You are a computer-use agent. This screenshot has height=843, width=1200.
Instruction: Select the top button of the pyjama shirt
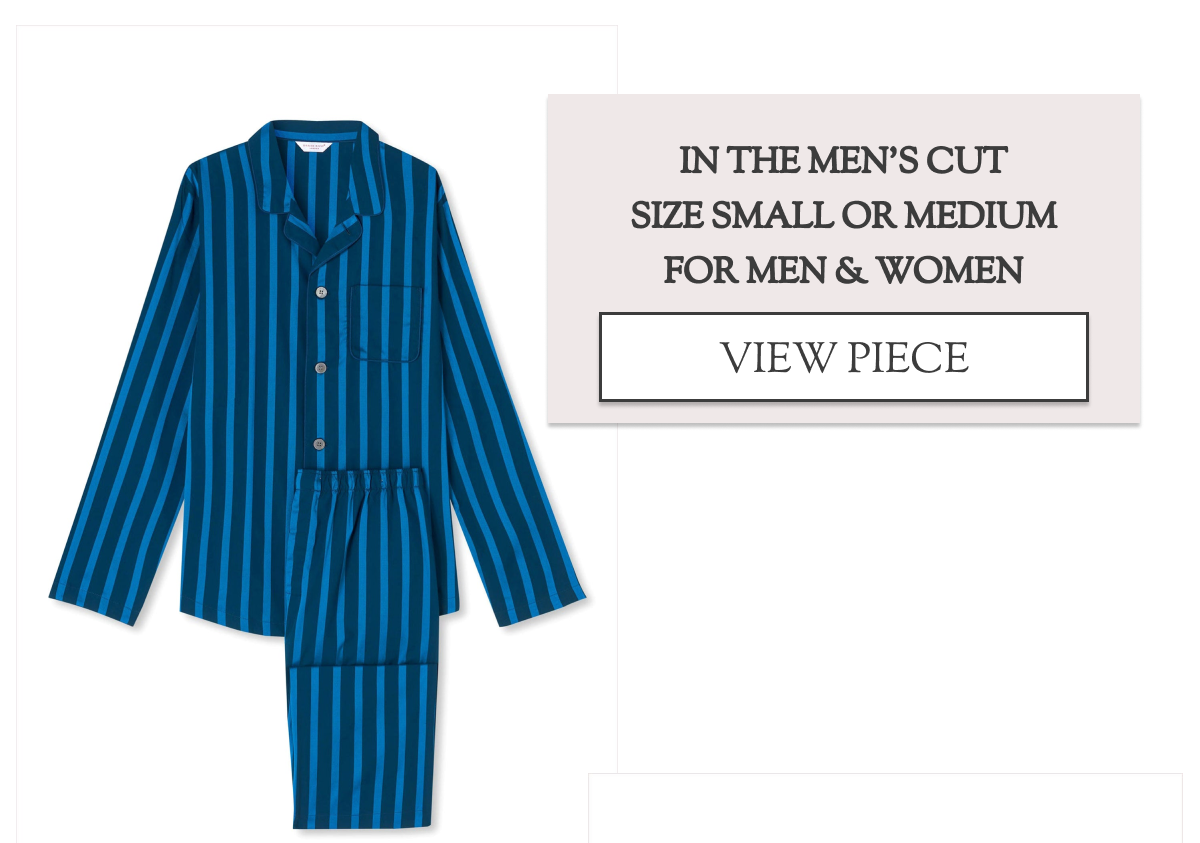[321, 293]
